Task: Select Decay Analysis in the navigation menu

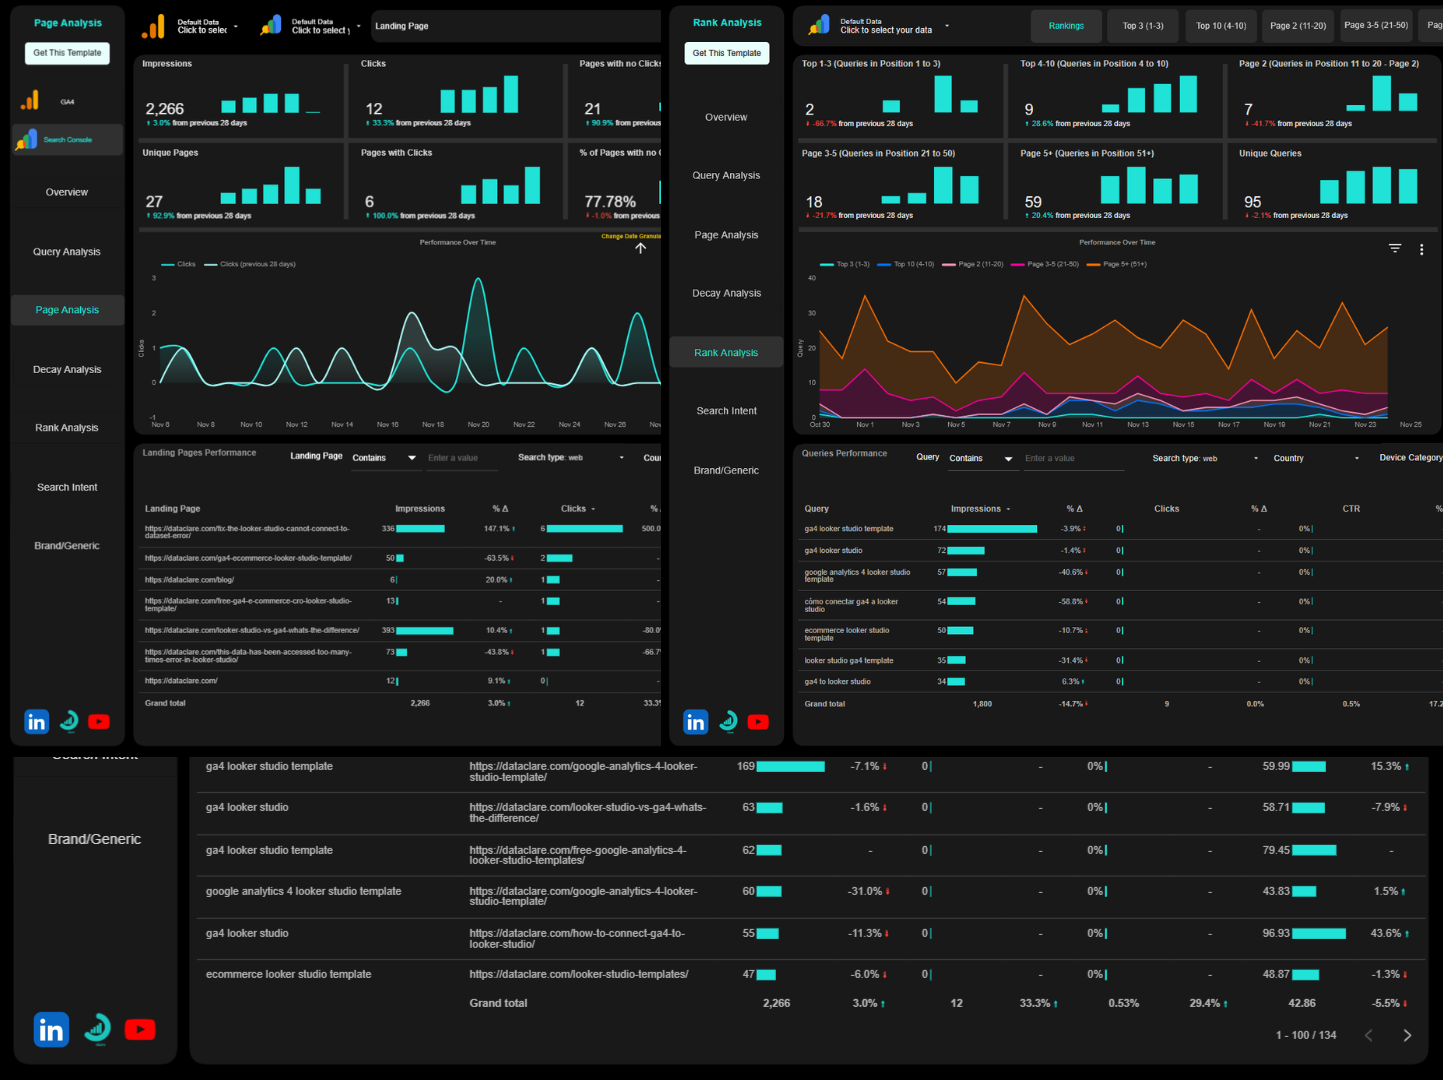Action: [x=726, y=293]
